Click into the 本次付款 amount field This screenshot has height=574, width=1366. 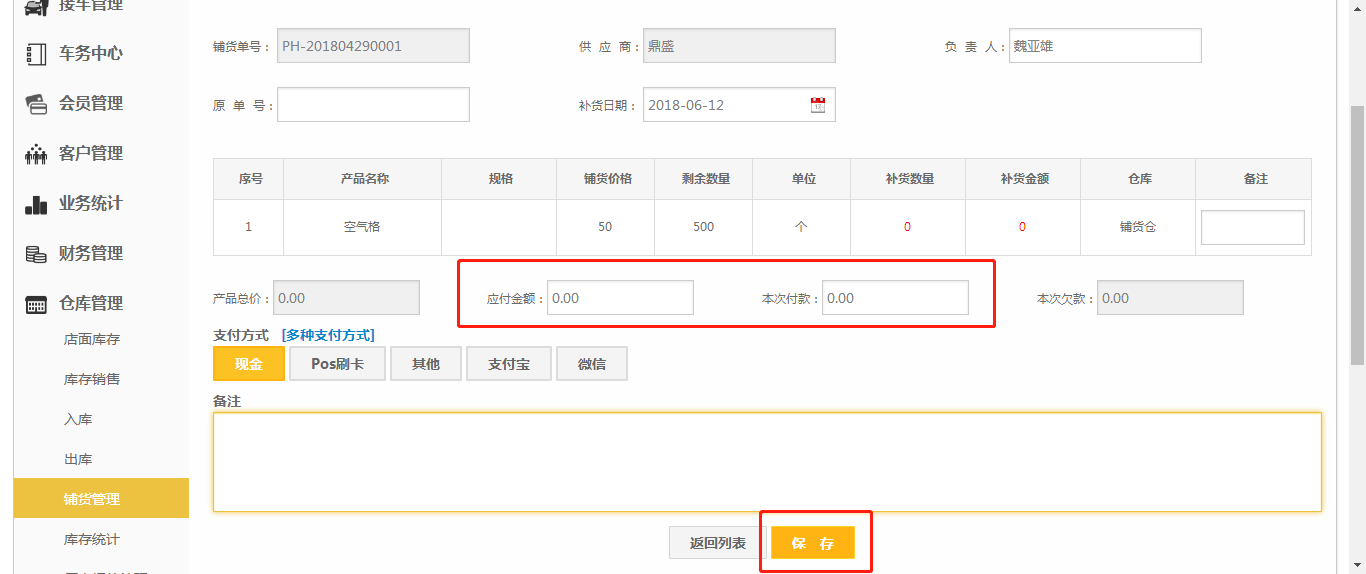[894, 298]
